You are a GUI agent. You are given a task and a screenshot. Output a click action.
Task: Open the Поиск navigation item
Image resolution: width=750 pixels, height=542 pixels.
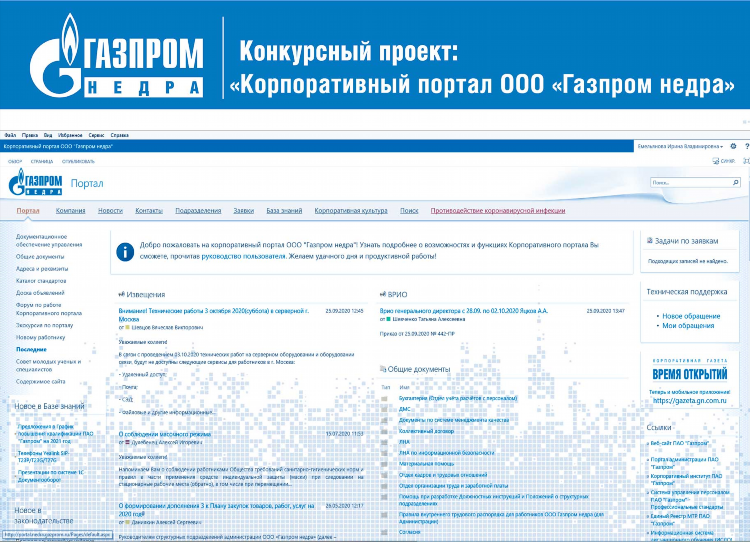[x=409, y=210]
